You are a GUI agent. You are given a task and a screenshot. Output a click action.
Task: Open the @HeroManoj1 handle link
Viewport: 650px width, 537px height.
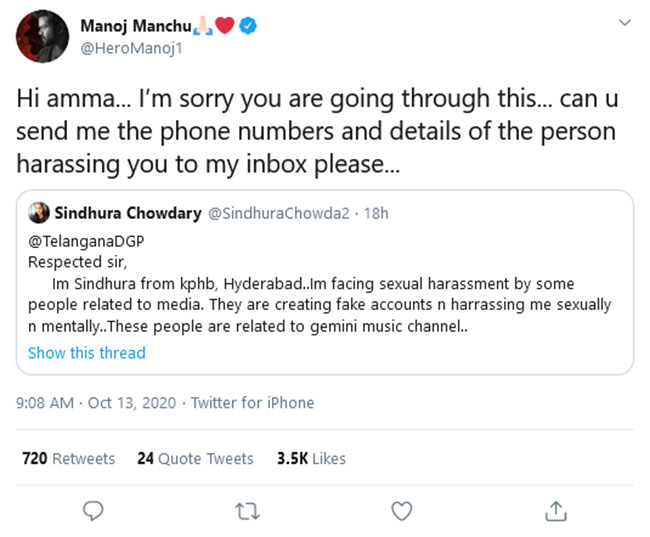118,50
